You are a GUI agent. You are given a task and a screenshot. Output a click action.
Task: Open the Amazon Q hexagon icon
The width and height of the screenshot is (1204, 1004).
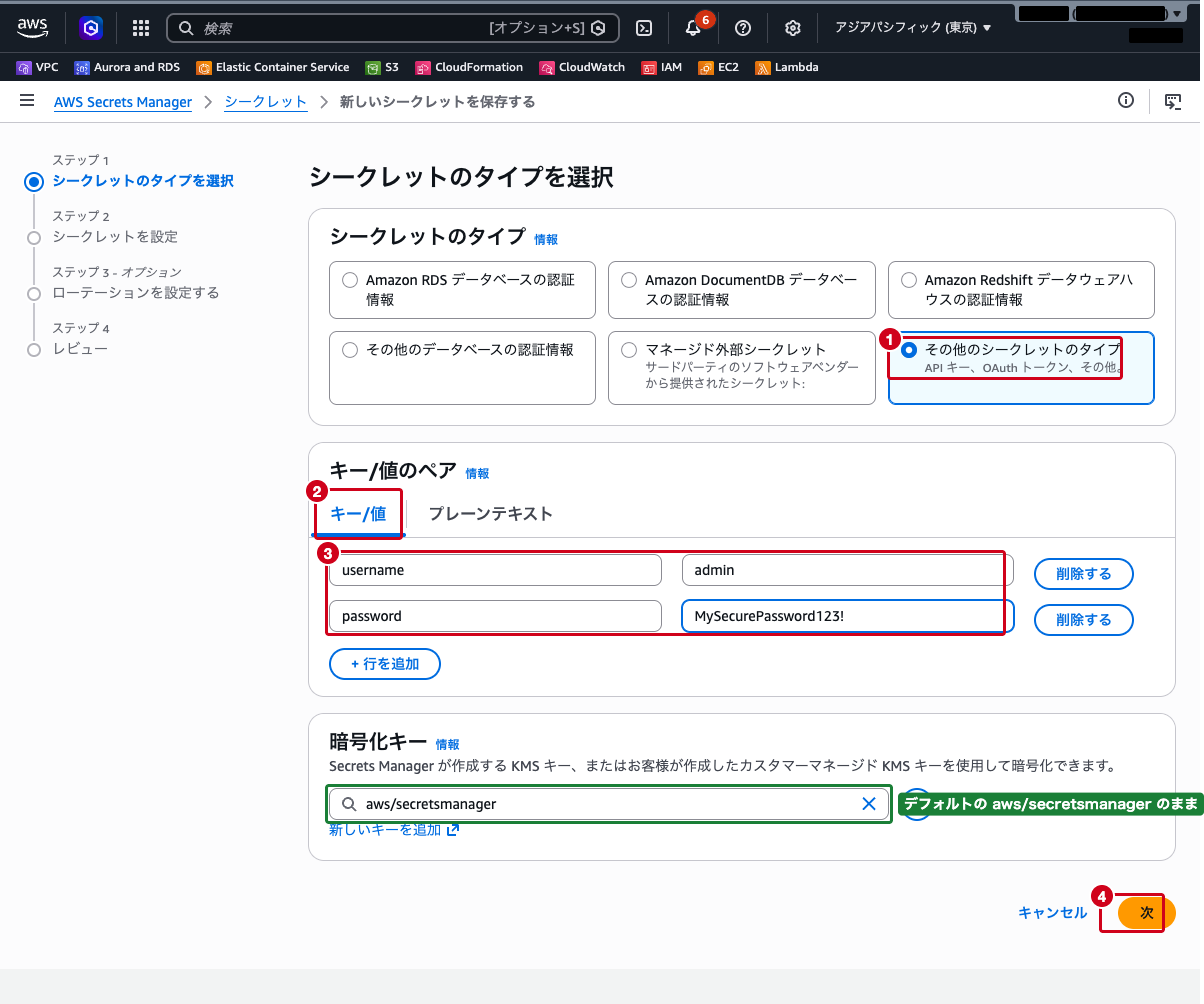91,28
